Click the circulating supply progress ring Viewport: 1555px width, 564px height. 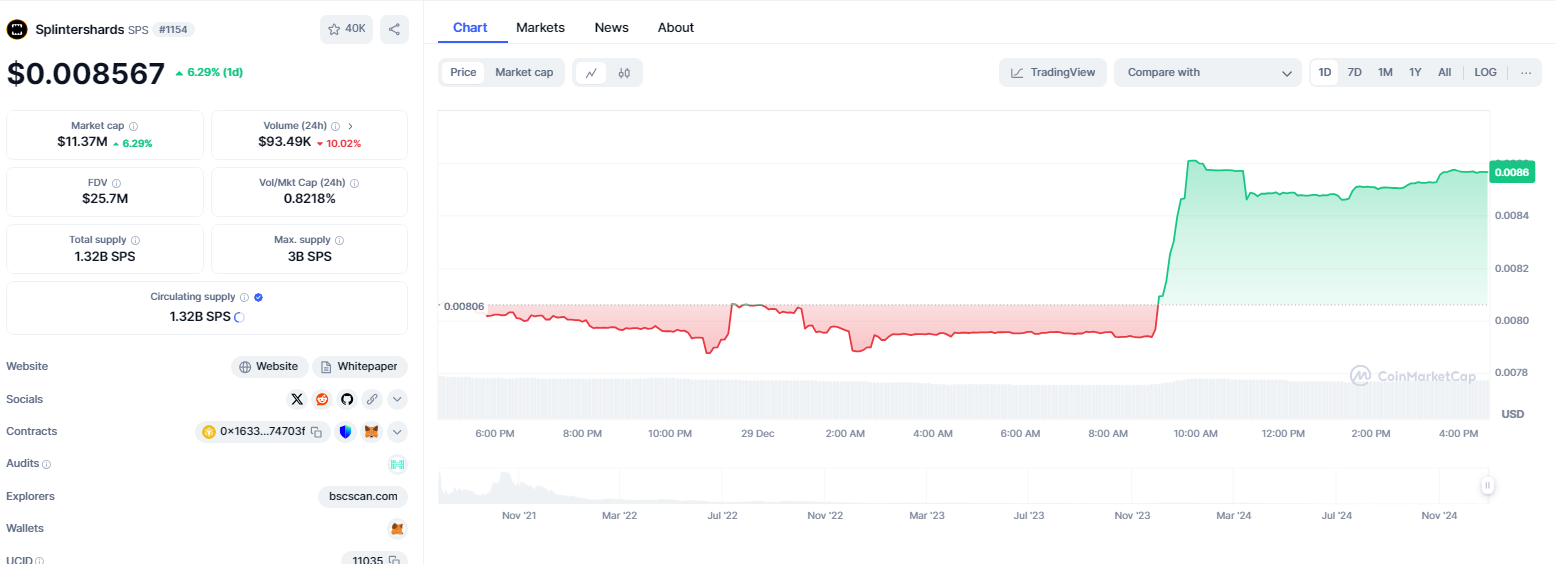tap(240, 317)
